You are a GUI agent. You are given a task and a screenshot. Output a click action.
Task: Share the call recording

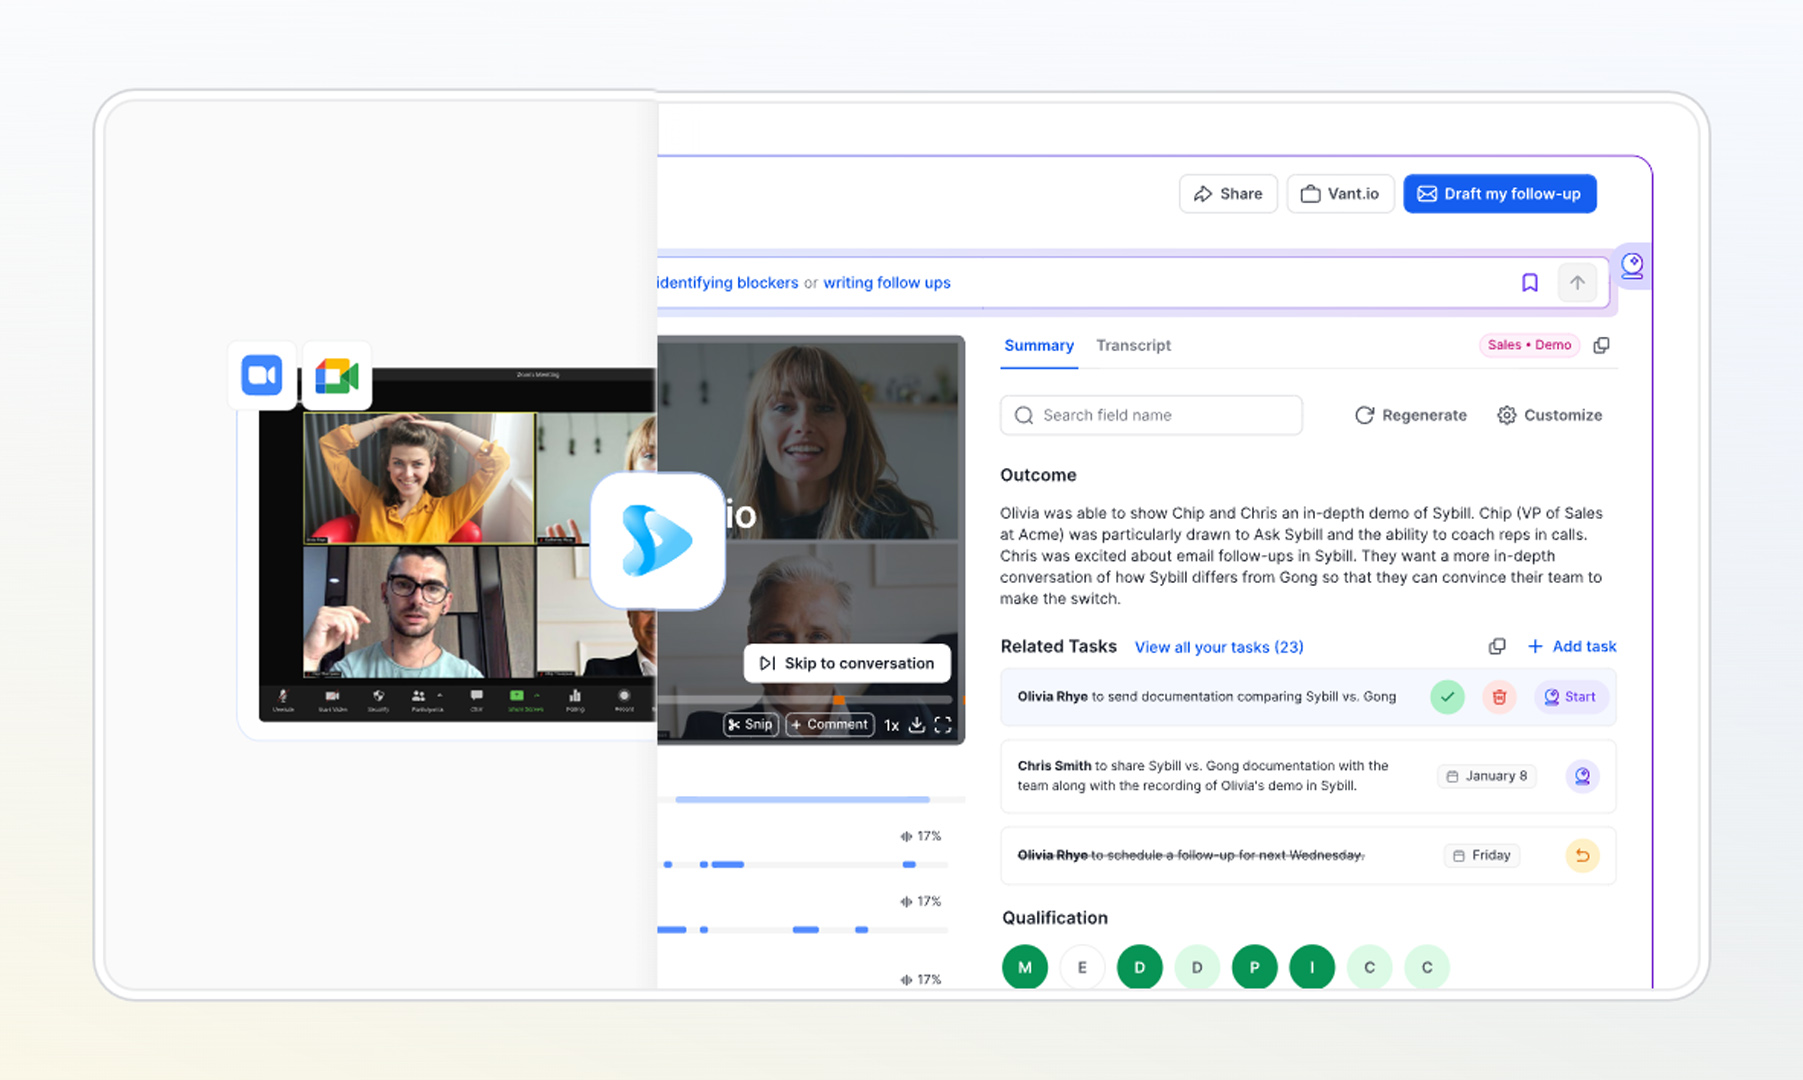click(x=1228, y=194)
